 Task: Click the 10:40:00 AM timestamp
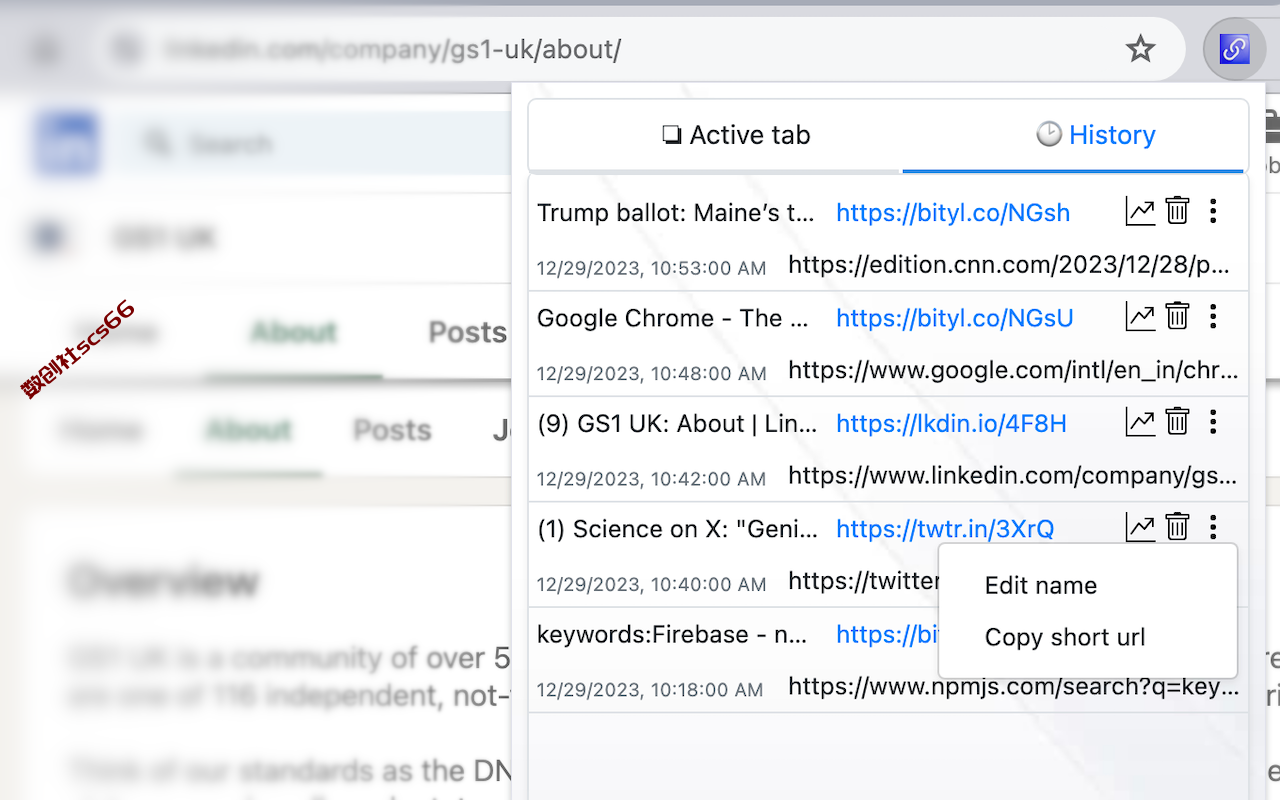click(x=652, y=584)
